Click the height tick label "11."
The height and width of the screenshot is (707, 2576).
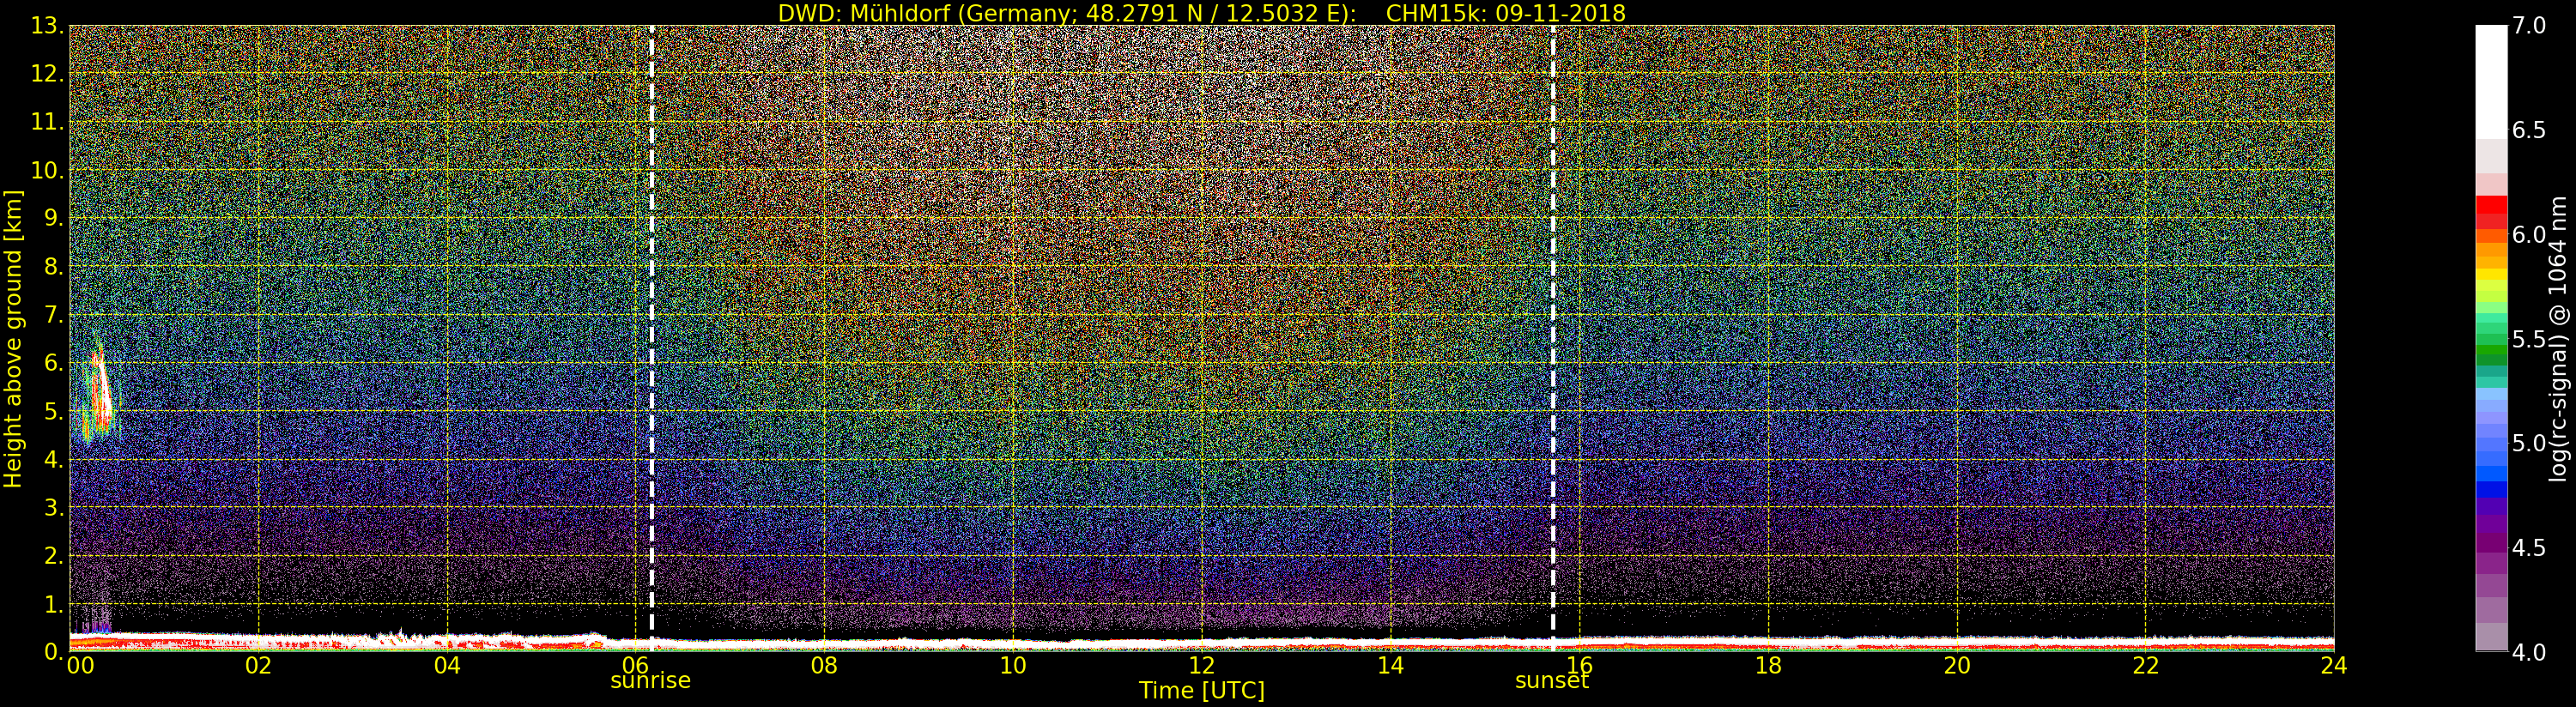click(48, 122)
